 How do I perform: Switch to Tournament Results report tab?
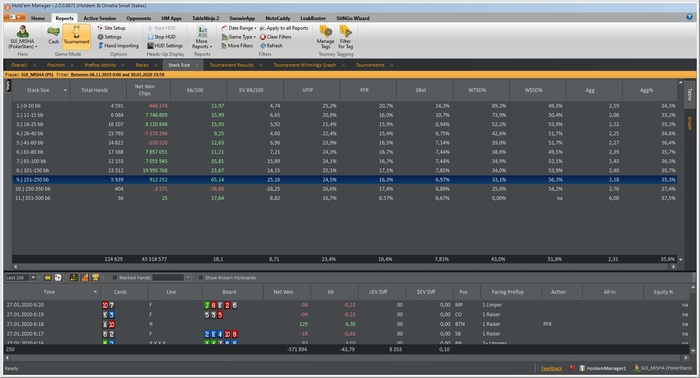(231, 65)
